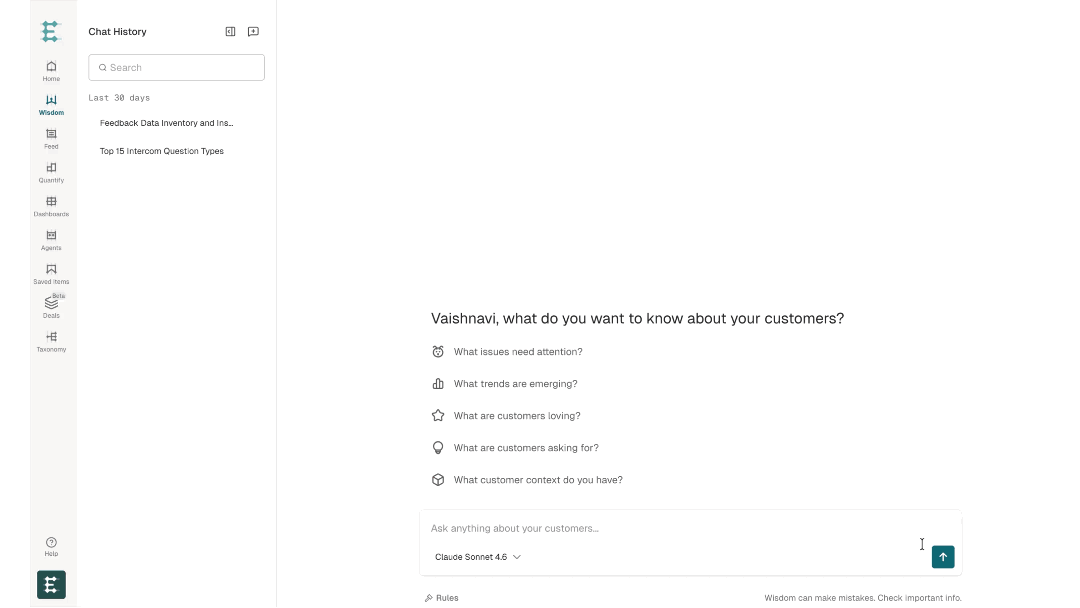Select the Wisdom tab in sidebar
1080x608 pixels.
(51, 105)
